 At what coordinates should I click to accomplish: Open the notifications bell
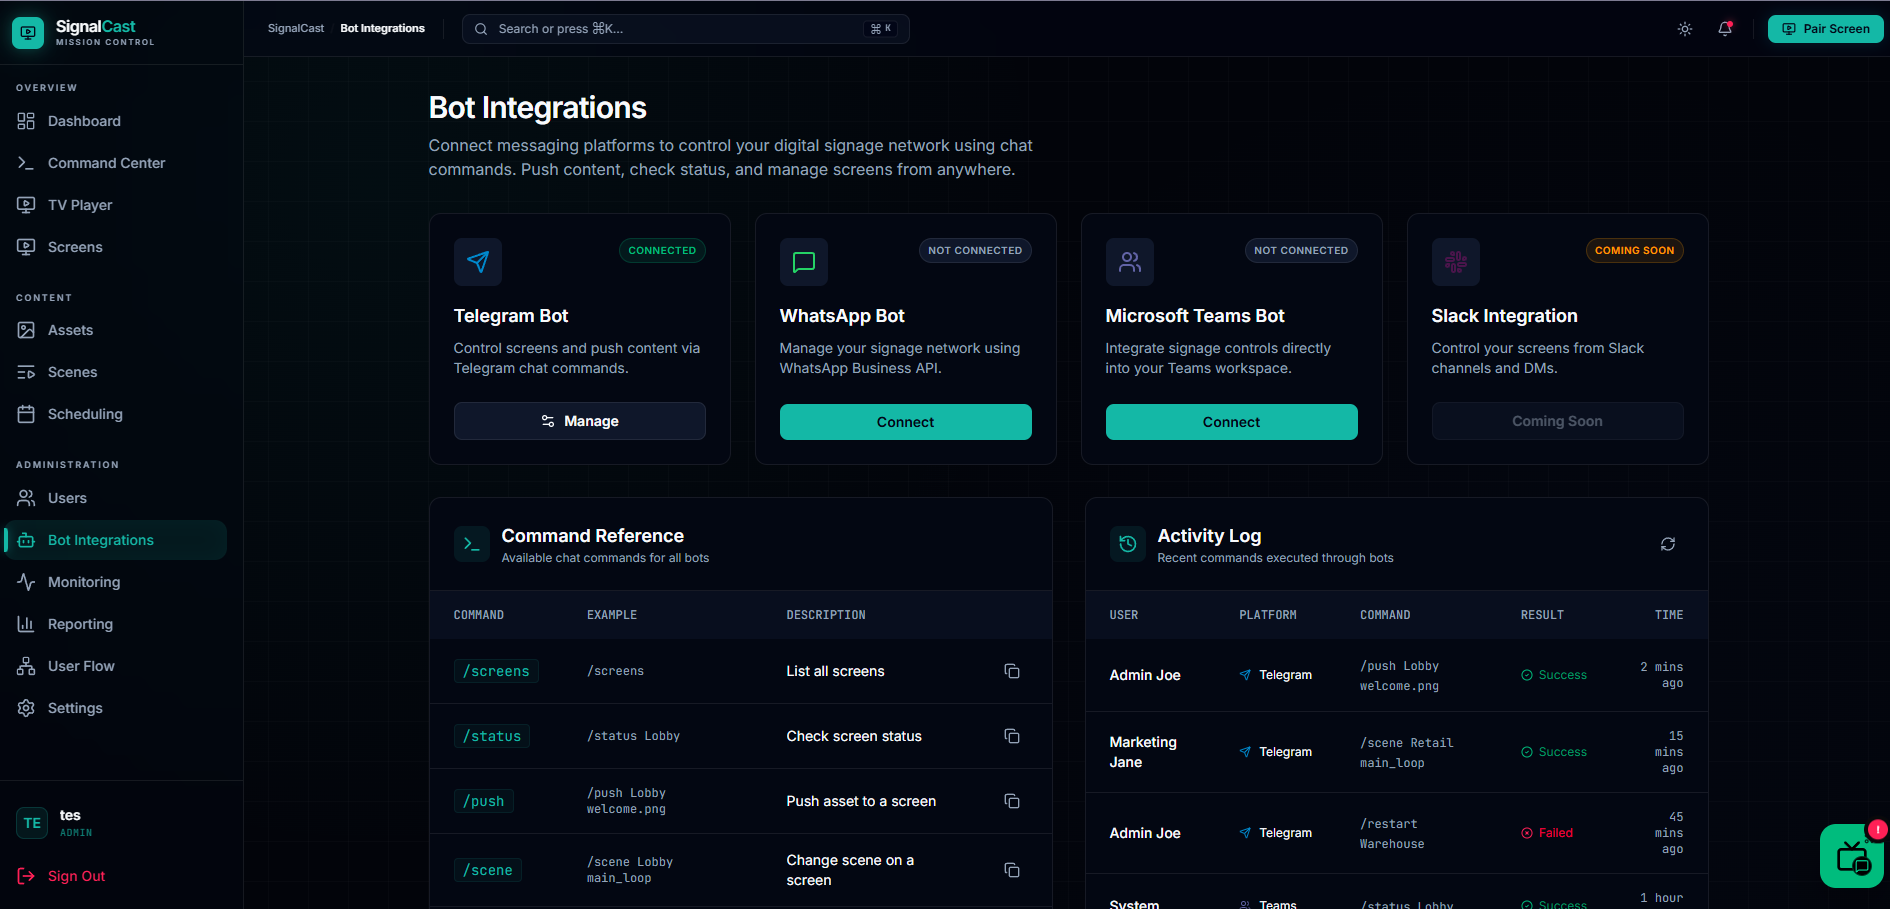1725,29
